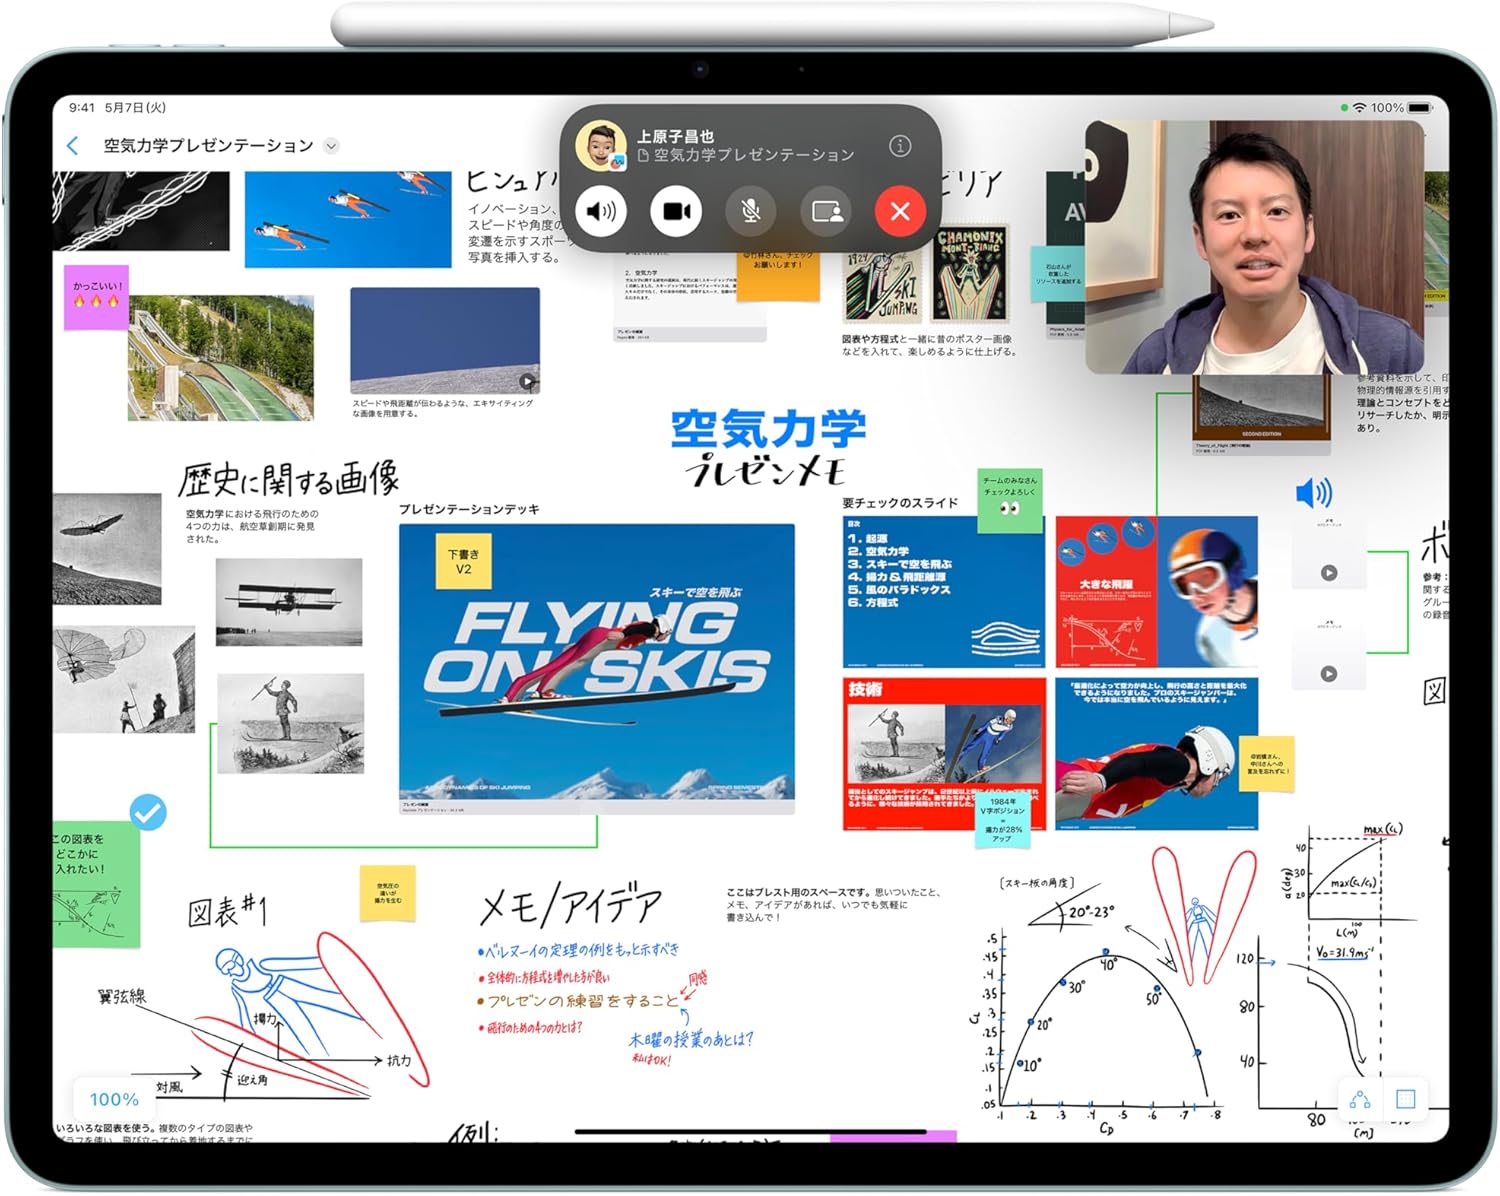Tap the blue checkmark badge on the green note
This screenshot has height=1196, width=1500.
coord(148,812)
